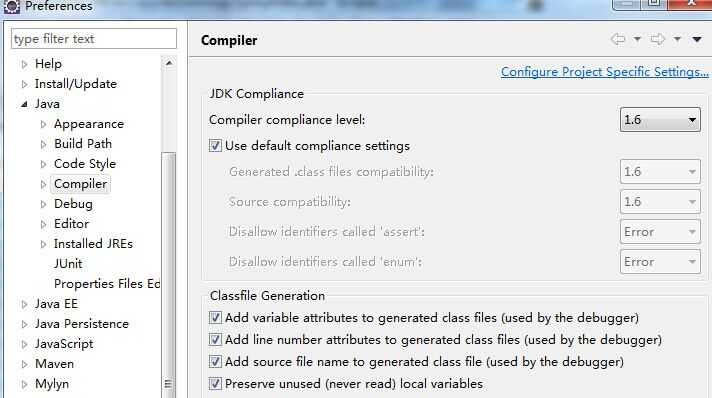
Task: Open the back history dropdown arrow
Action: pyautogui.click(x=637, y=40)
